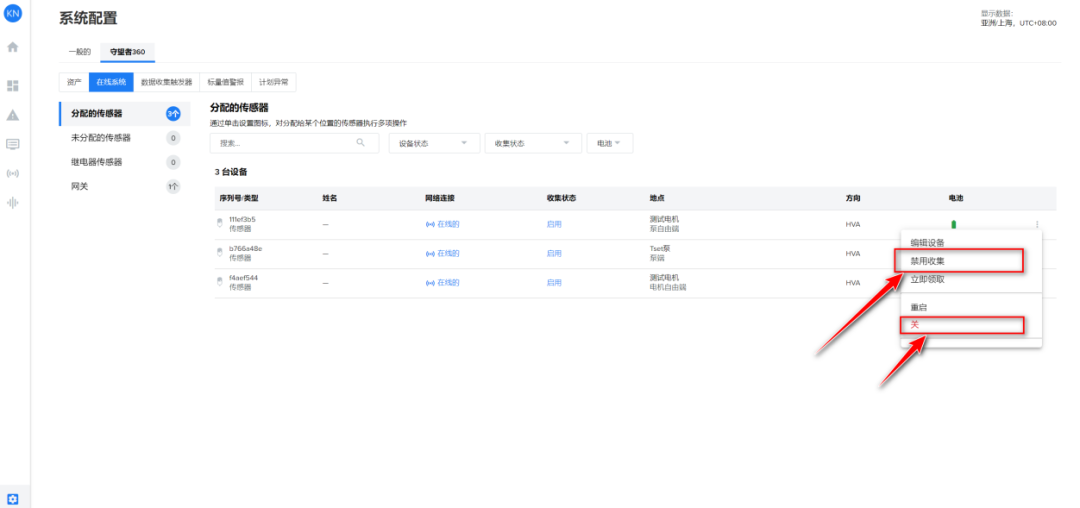
Task: Click 在线的 status link for 111ef3b5
Action: (442, 224)
